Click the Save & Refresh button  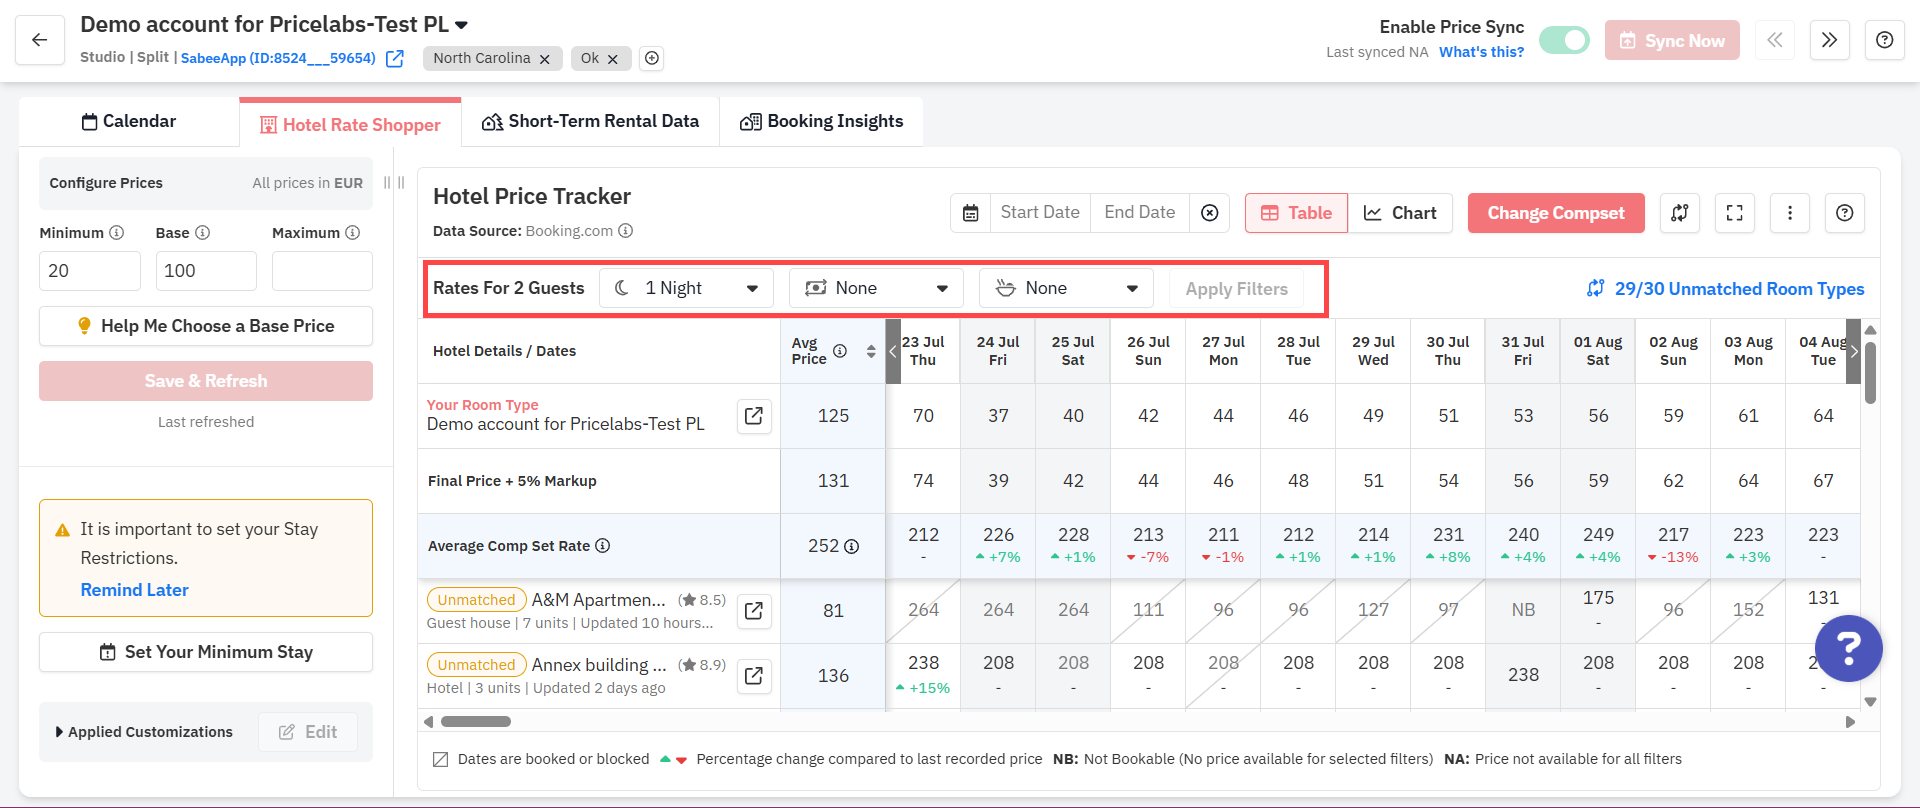pyautogui.click(x=206, y=381)
